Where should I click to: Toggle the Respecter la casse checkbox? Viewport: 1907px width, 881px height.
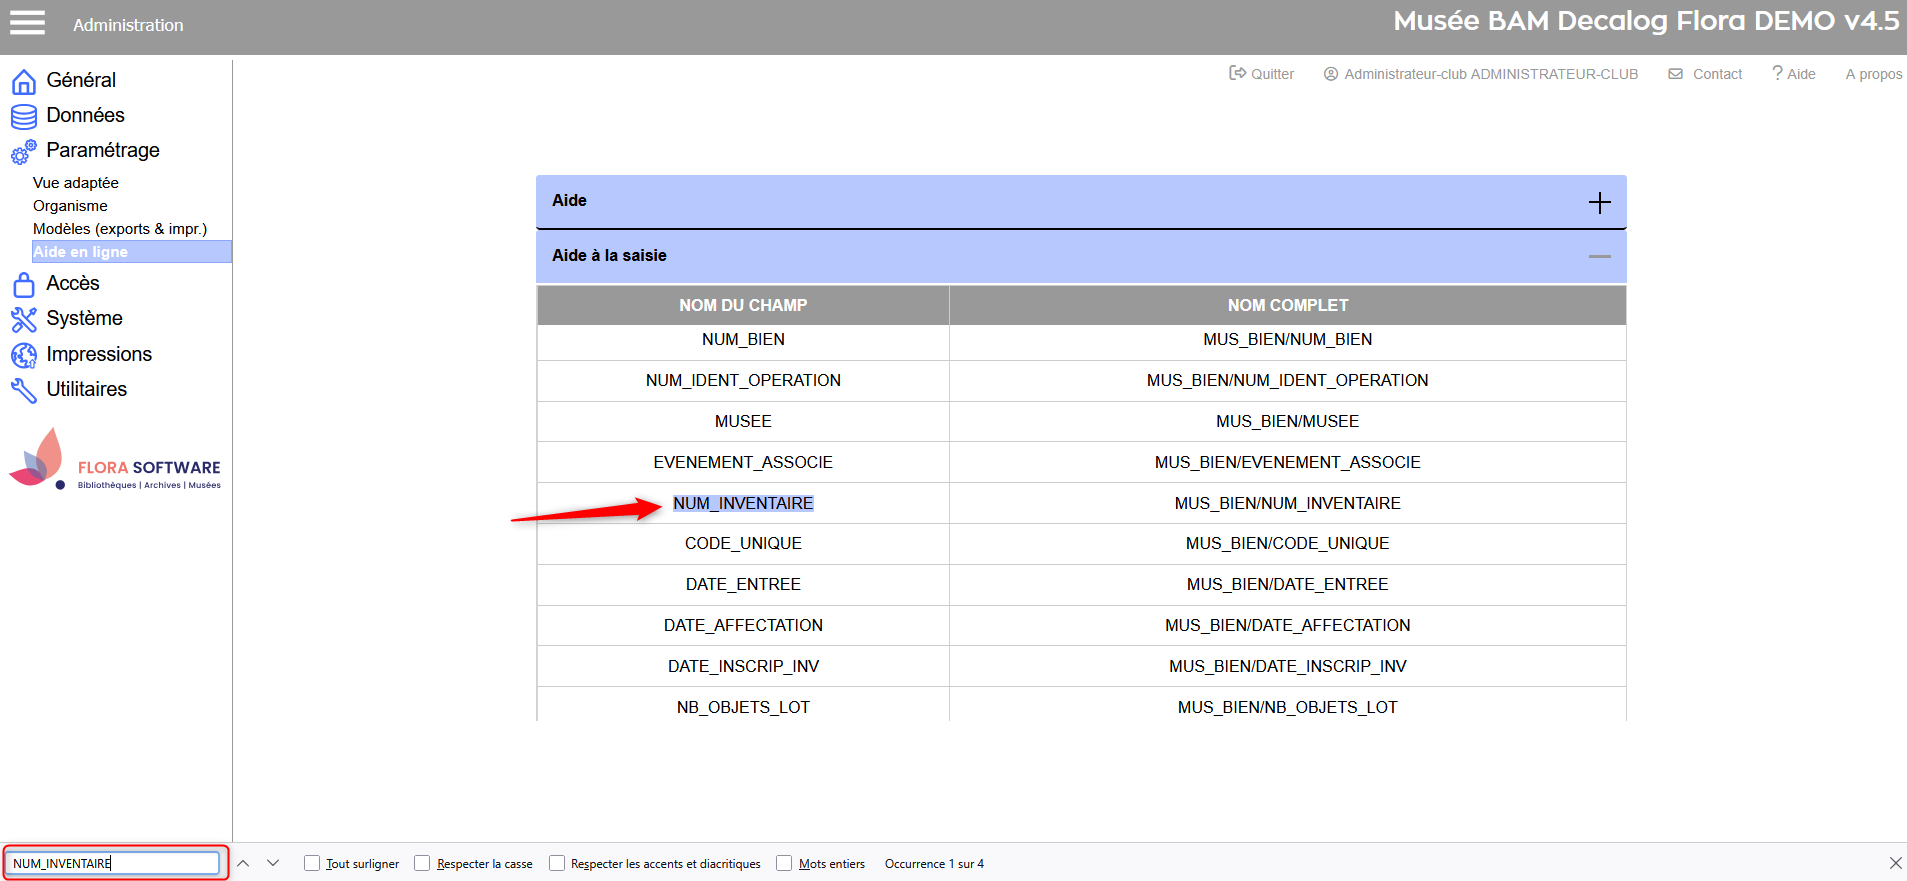pyautogui.click(x=422, y=863)
